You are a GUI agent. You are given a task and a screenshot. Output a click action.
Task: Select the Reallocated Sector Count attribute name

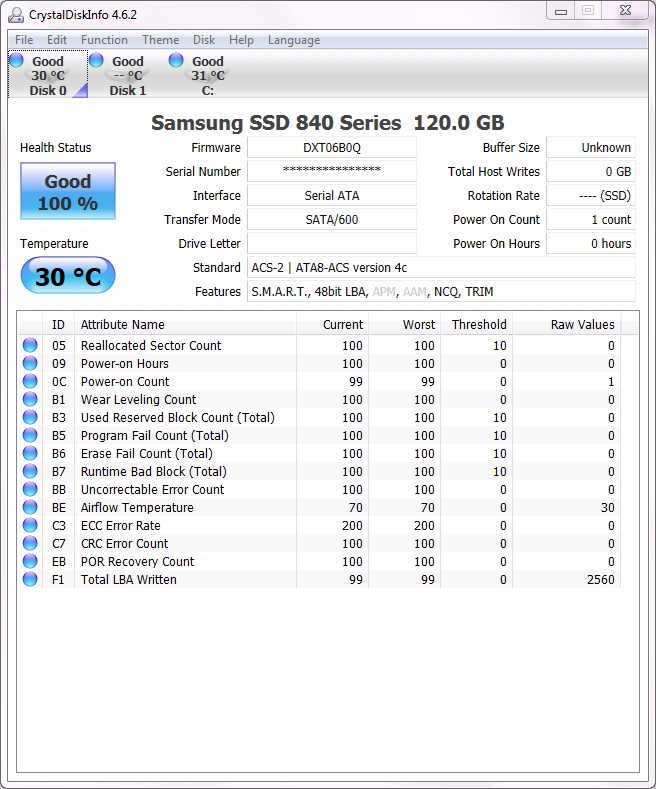151,346
